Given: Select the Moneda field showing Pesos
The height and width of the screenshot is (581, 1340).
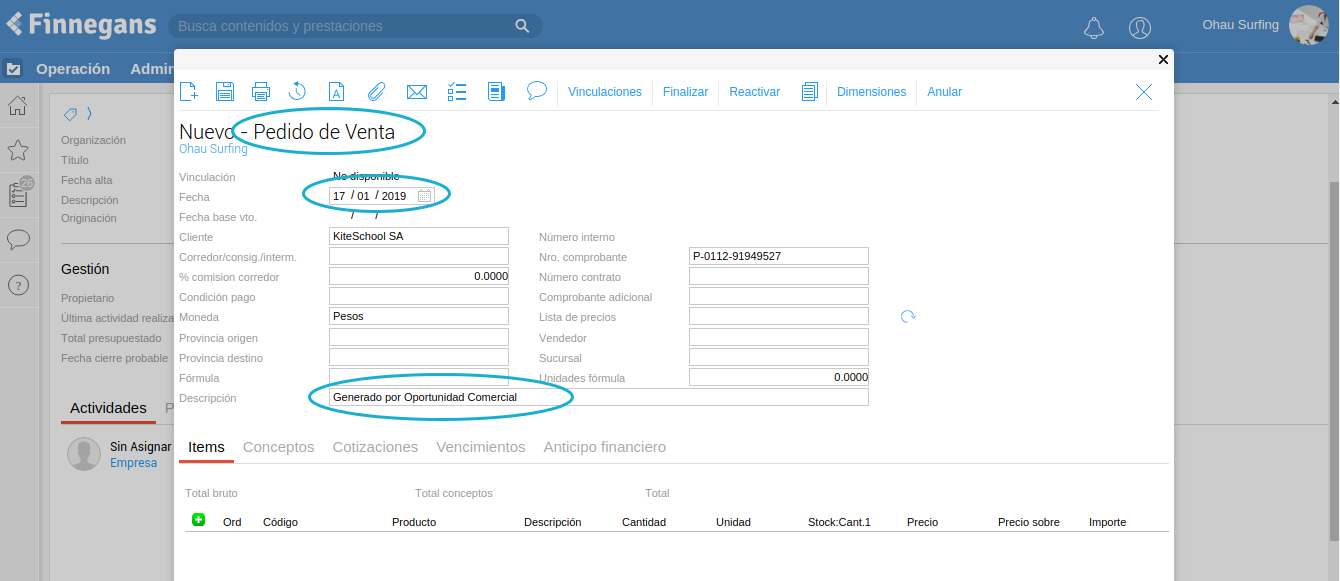Looking at the screenshot, I should pyautogui.click(x=418, y=316).
